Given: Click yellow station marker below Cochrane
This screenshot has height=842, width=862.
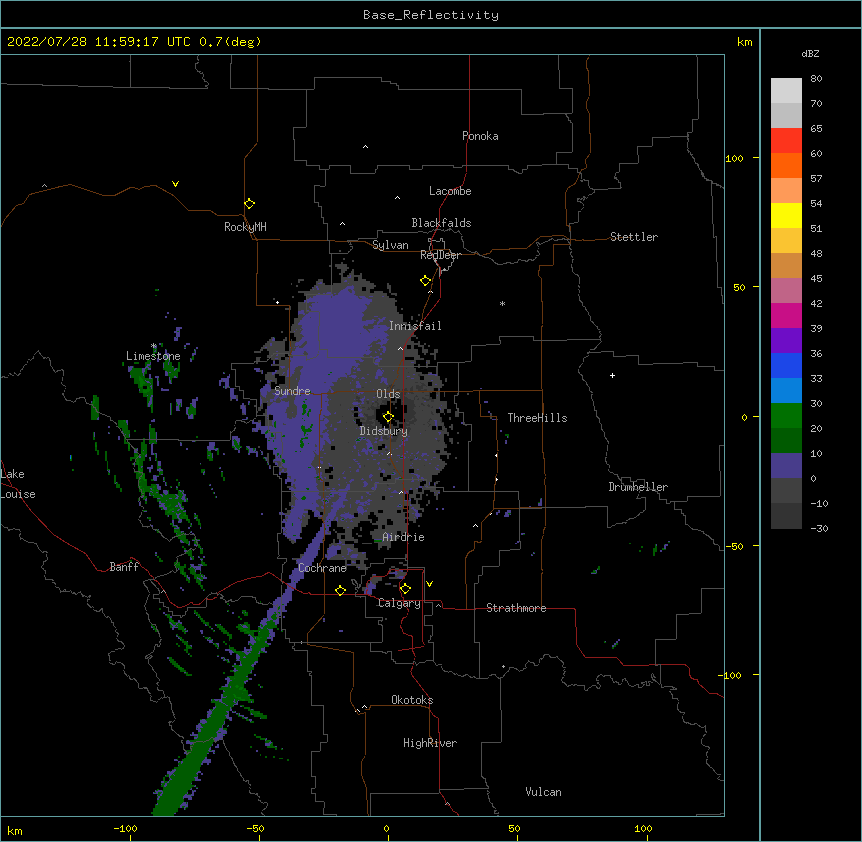Looking at the screenshot, I should pos(340,590).
